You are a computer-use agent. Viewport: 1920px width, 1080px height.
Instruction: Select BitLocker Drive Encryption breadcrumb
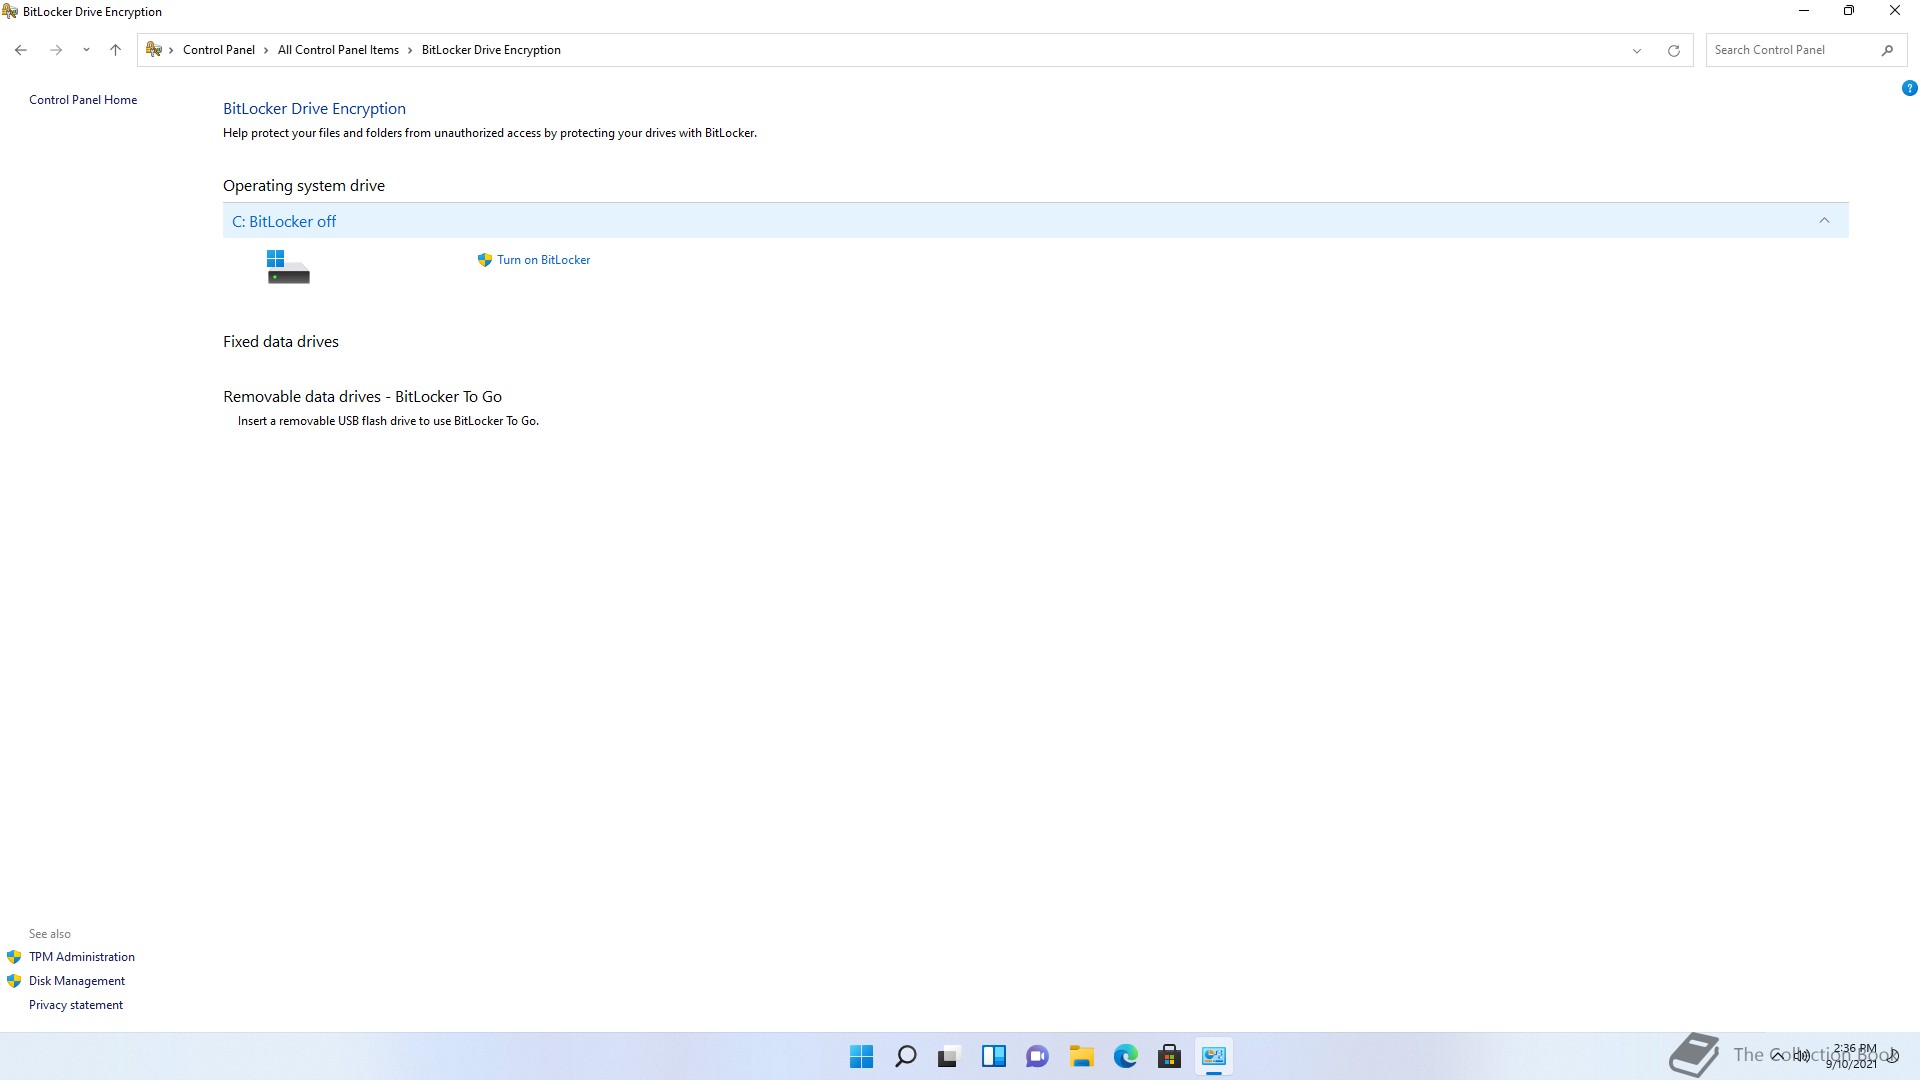point(491,50)
